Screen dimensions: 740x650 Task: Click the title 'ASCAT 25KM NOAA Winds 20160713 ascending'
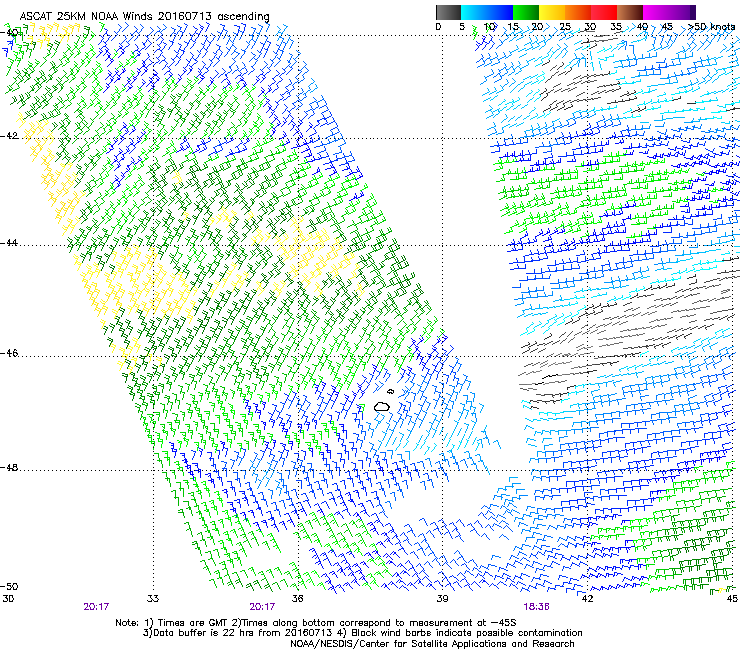point(144,17)
